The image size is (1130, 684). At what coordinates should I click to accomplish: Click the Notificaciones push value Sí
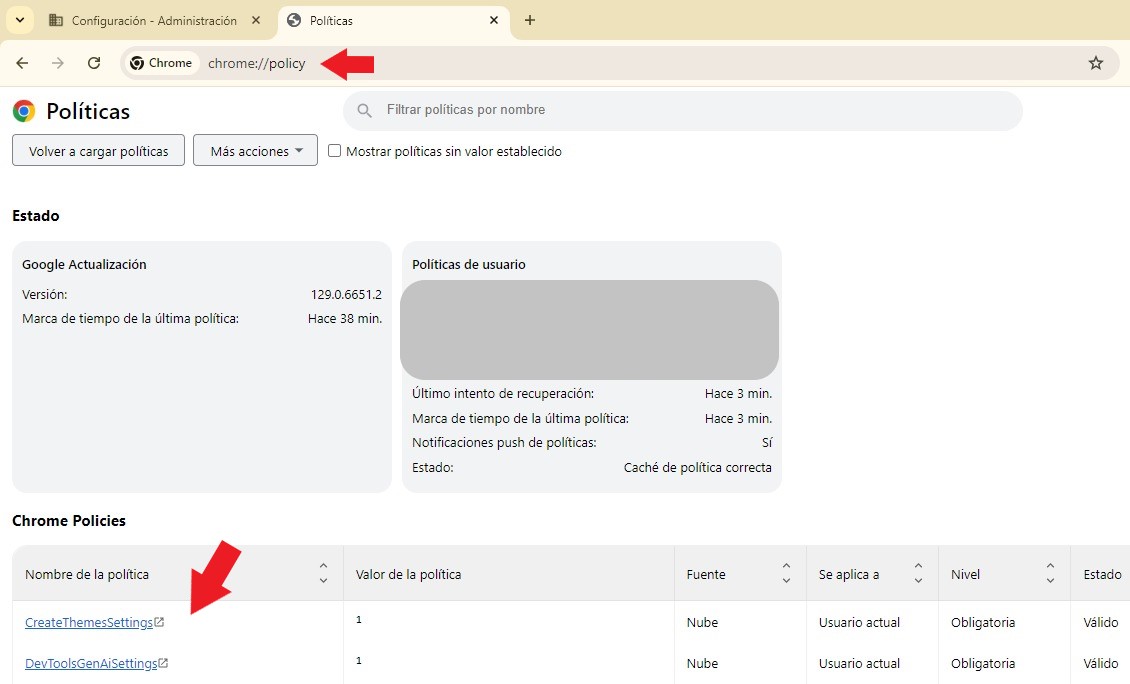(767, 443)
